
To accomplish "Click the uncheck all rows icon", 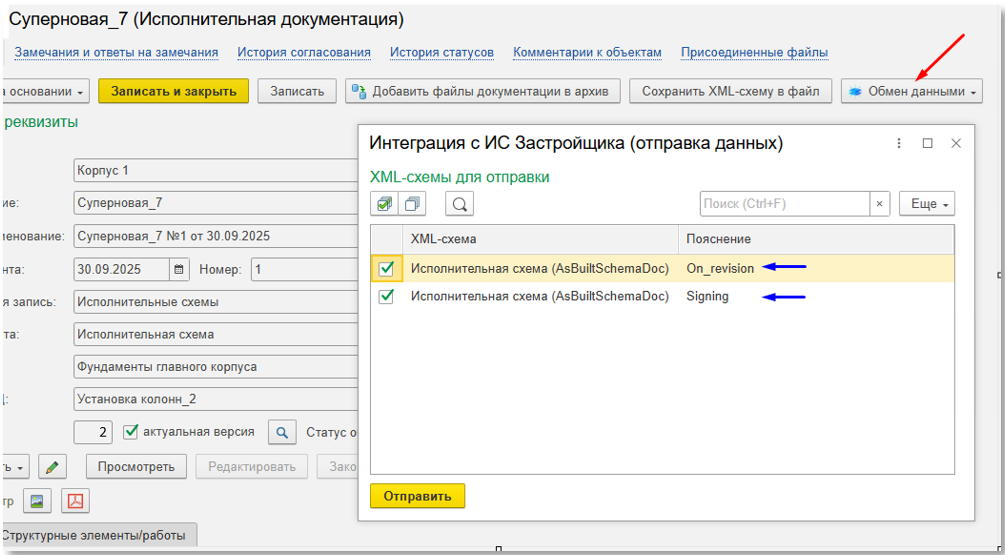I will 411,204.
